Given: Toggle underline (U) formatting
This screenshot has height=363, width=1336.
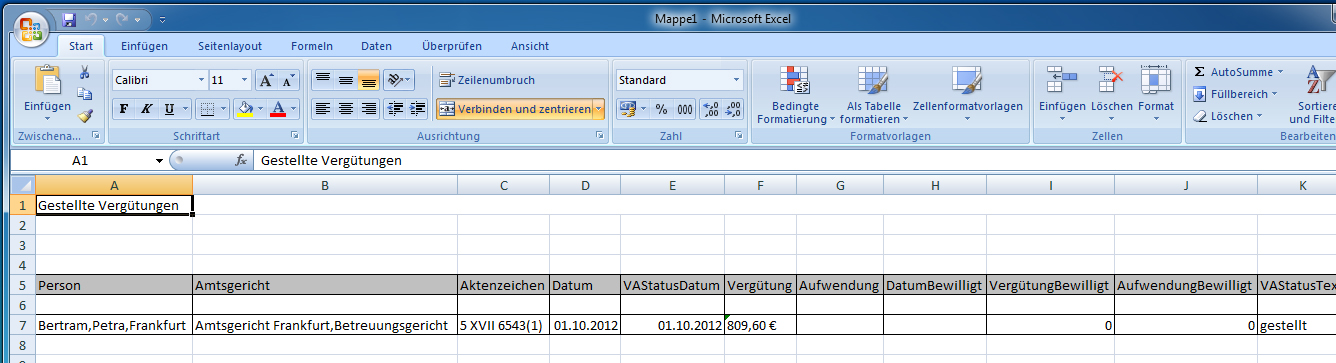Looking at the screenshot, I should point(169,109).
